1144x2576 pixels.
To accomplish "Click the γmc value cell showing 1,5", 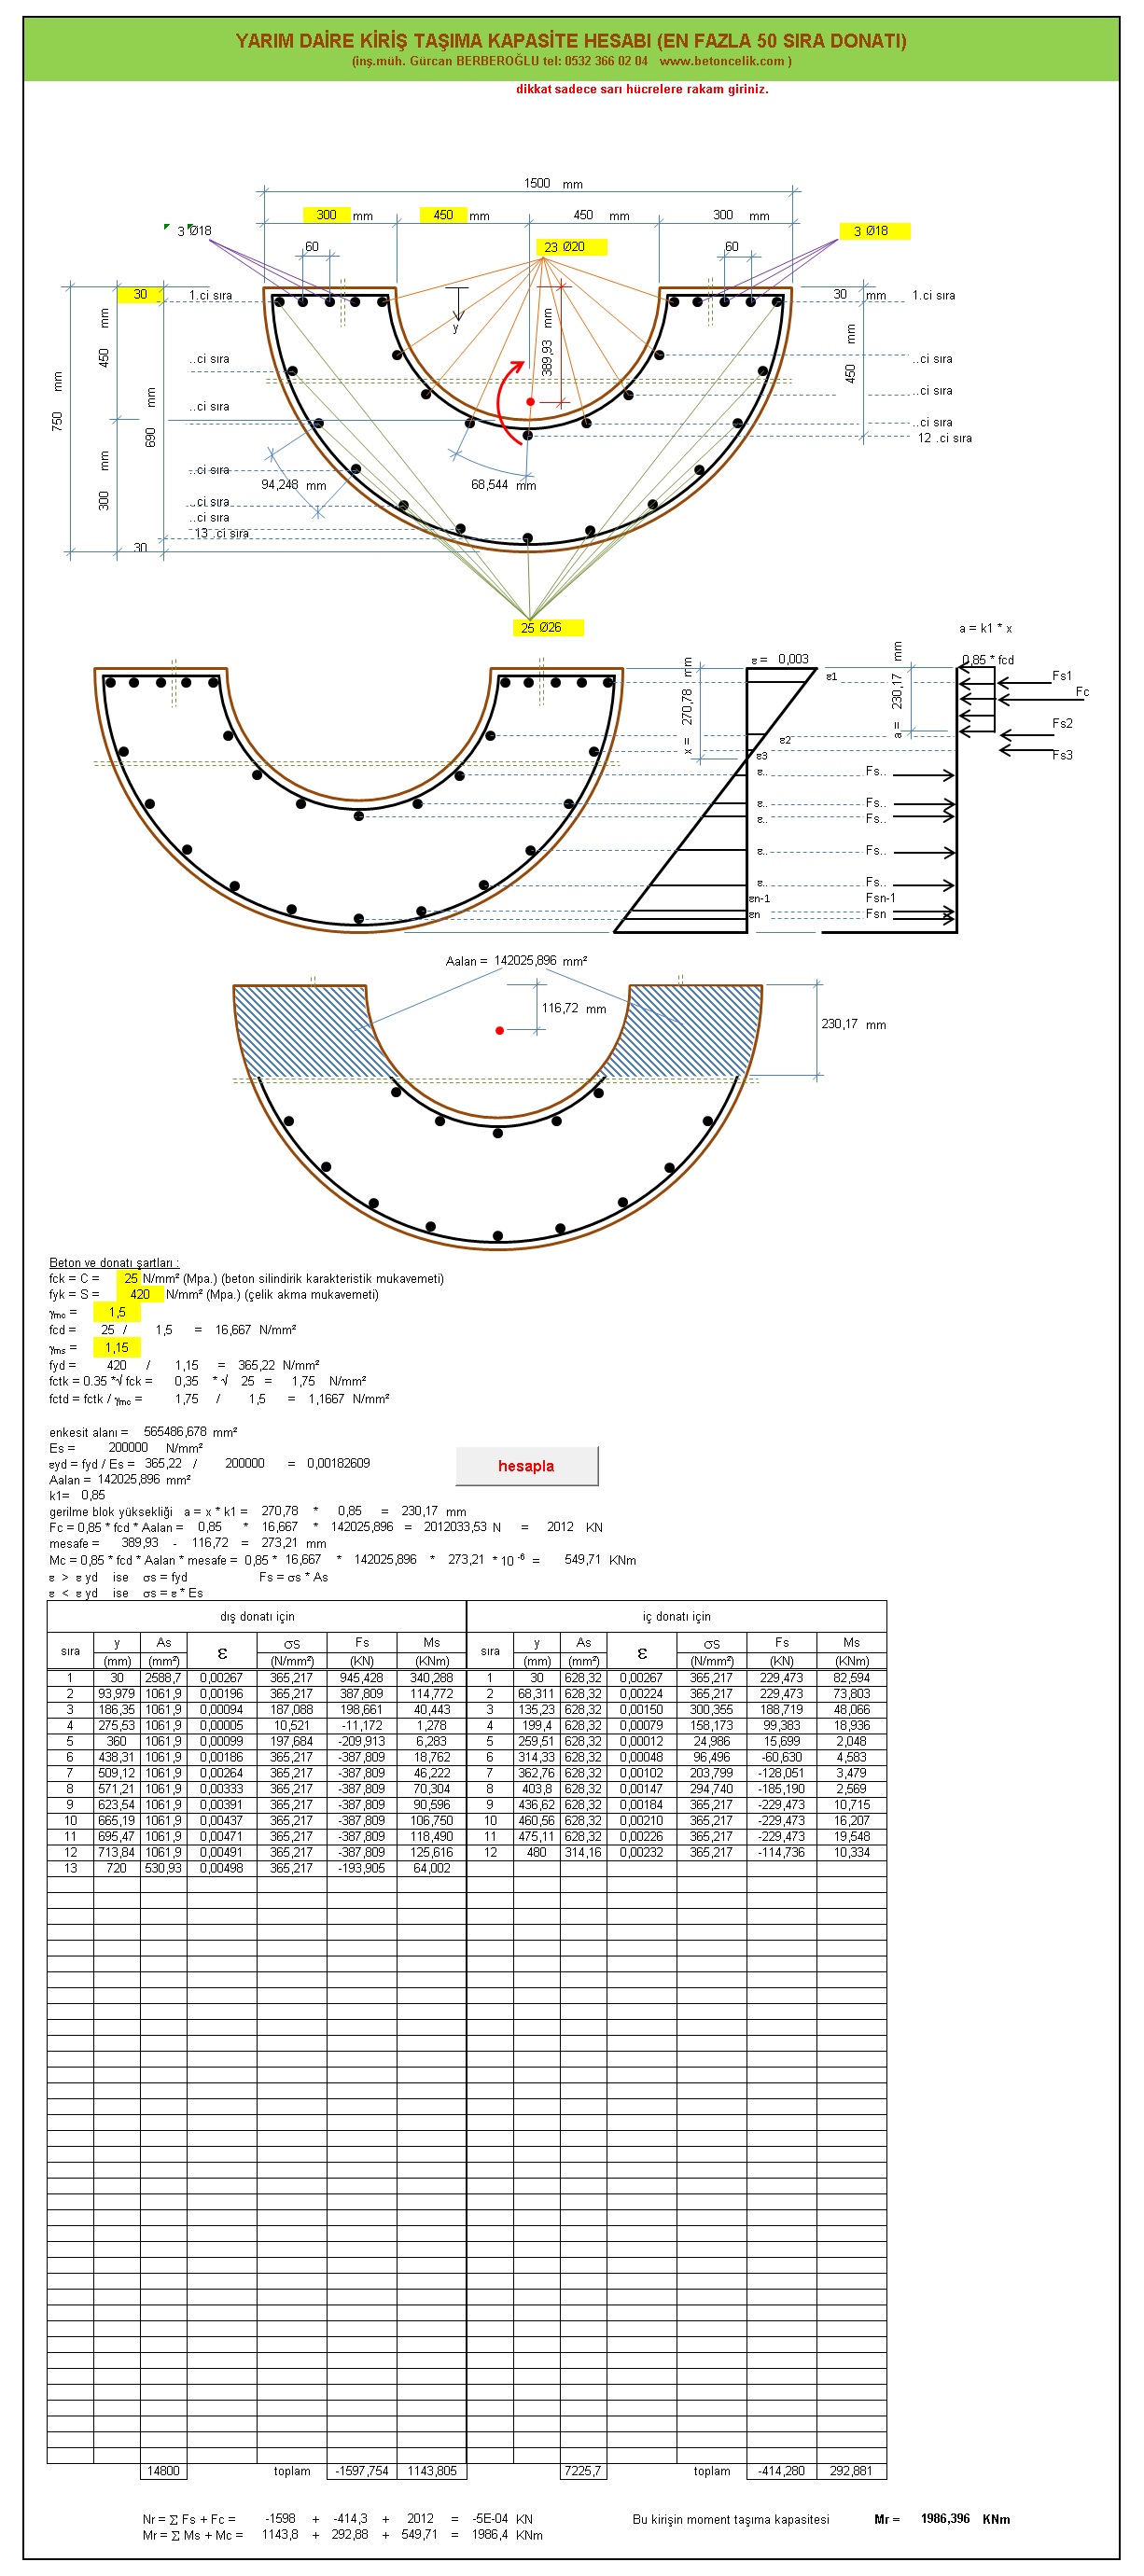I will coord(117,1312).
